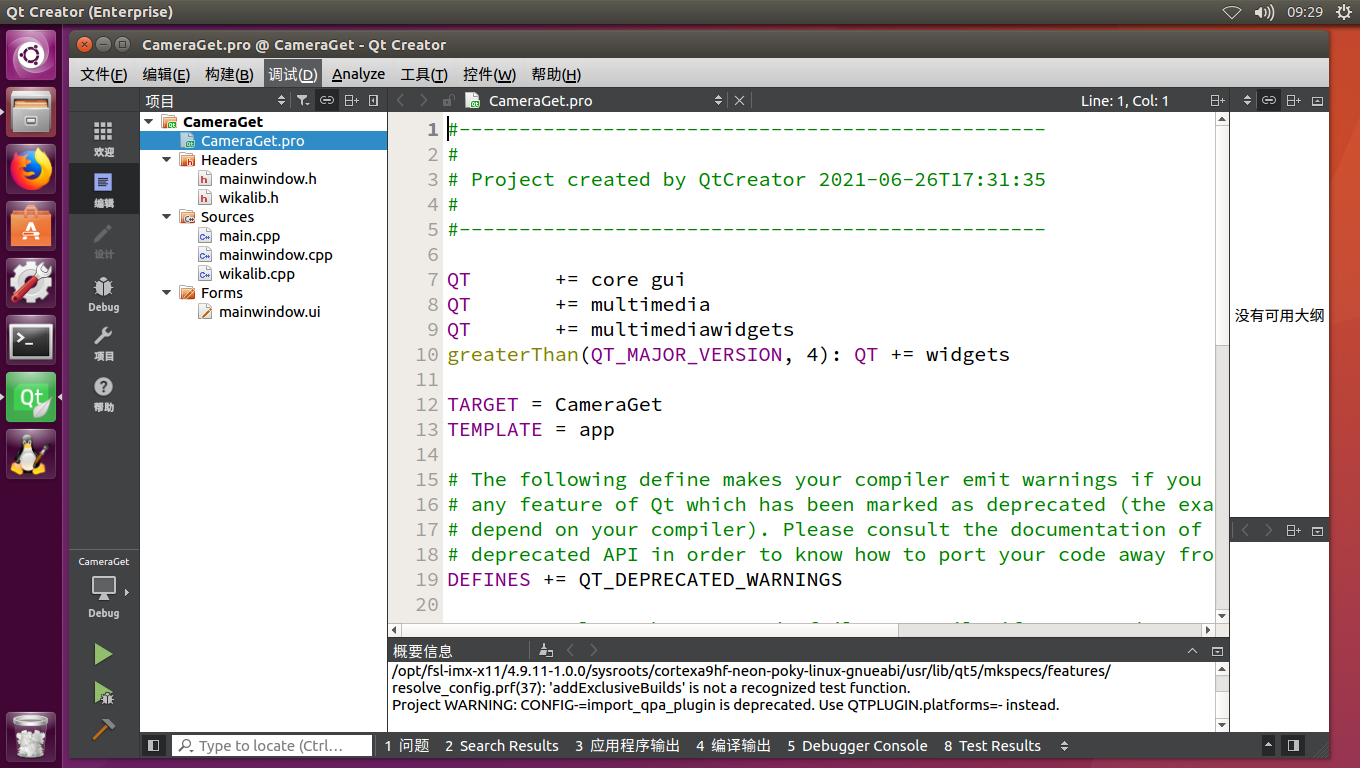Open the Design (设计) mode
This screenshot has height=768, width=1360.
tap(103, 241)
